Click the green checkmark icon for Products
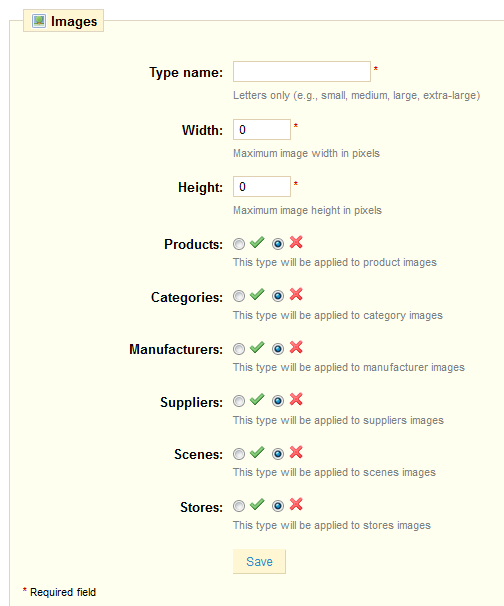504x606 pixels. (x=257, y=243)
